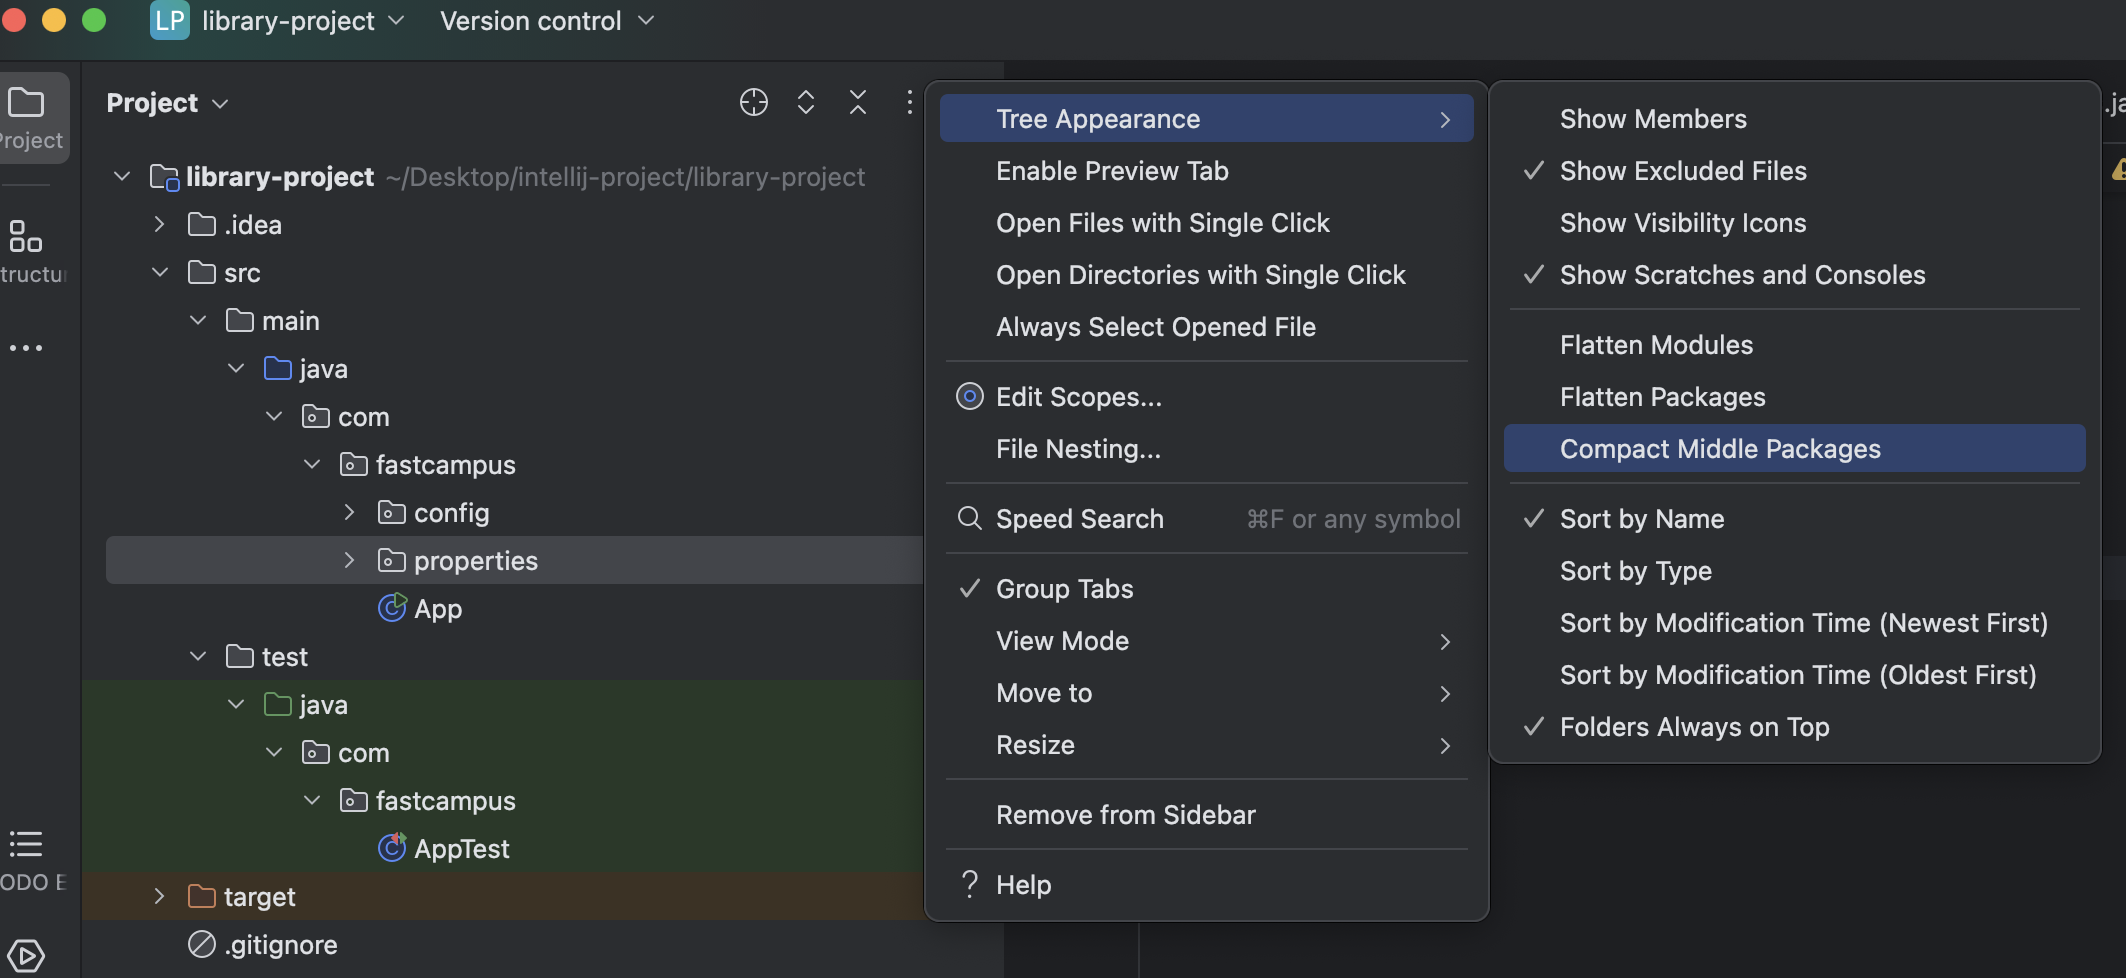Toggle Show Excluded Files option
This screenshot has width=2126, height=978.
[x=1683, y=171]
